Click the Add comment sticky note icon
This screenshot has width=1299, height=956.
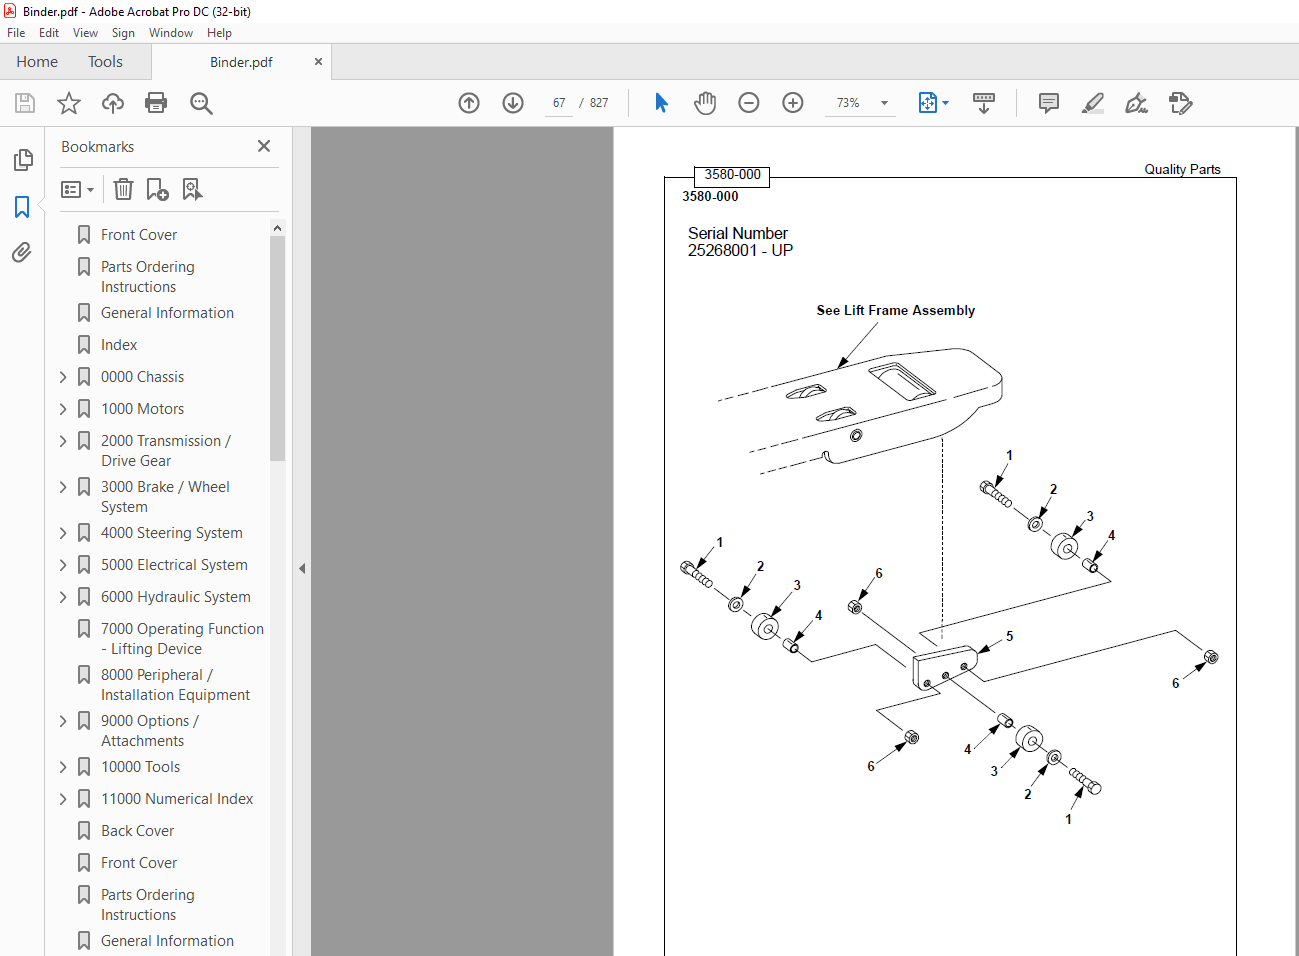[1049, 103]
